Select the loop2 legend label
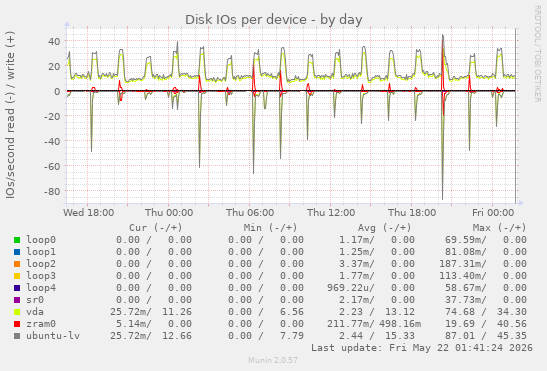Image resolution: width=547 pixels, height=371 pixels. (x=41, y=264)
